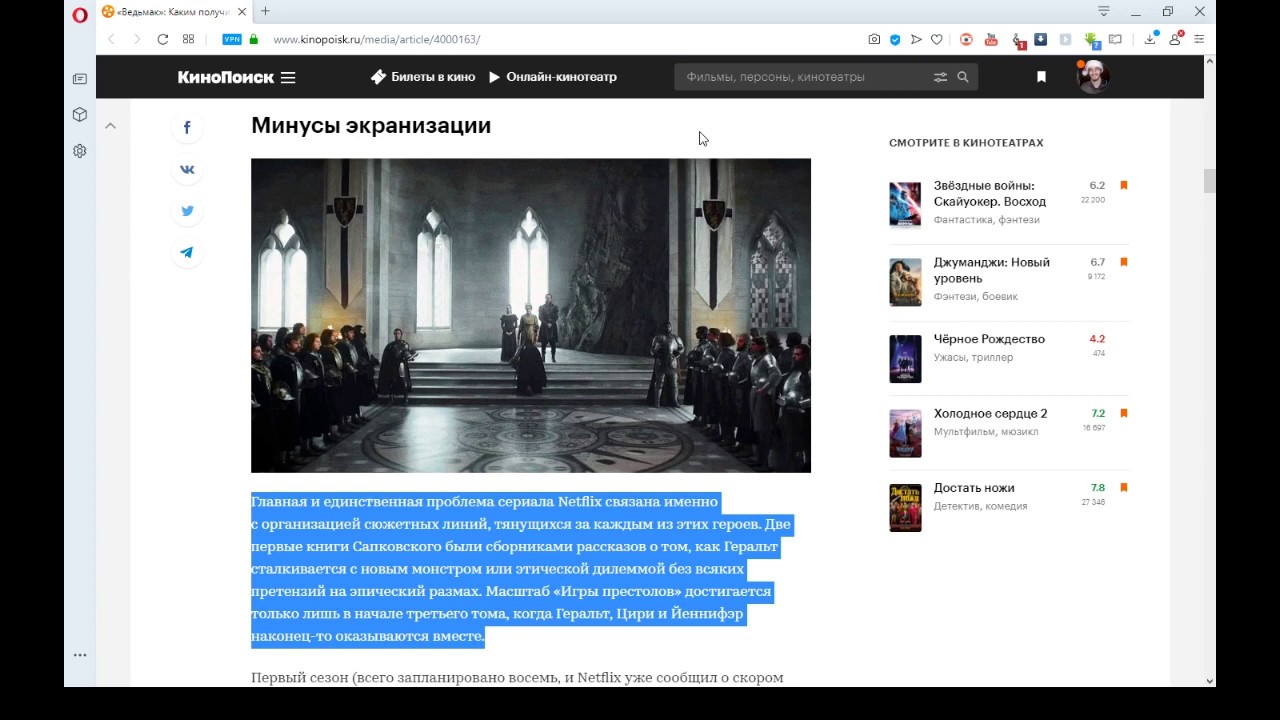Share article on Twitter

[187, 211]
